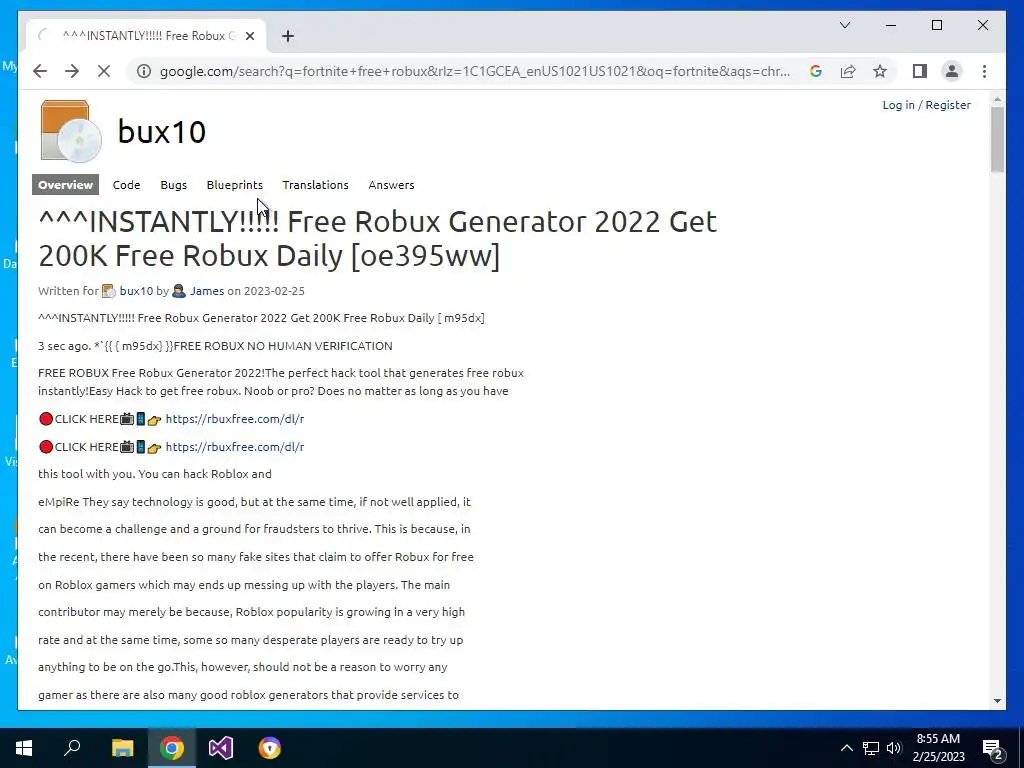This screenshot has width=1024, height=768.
Task: Open the notification center icon
Action: pos(993,748)
